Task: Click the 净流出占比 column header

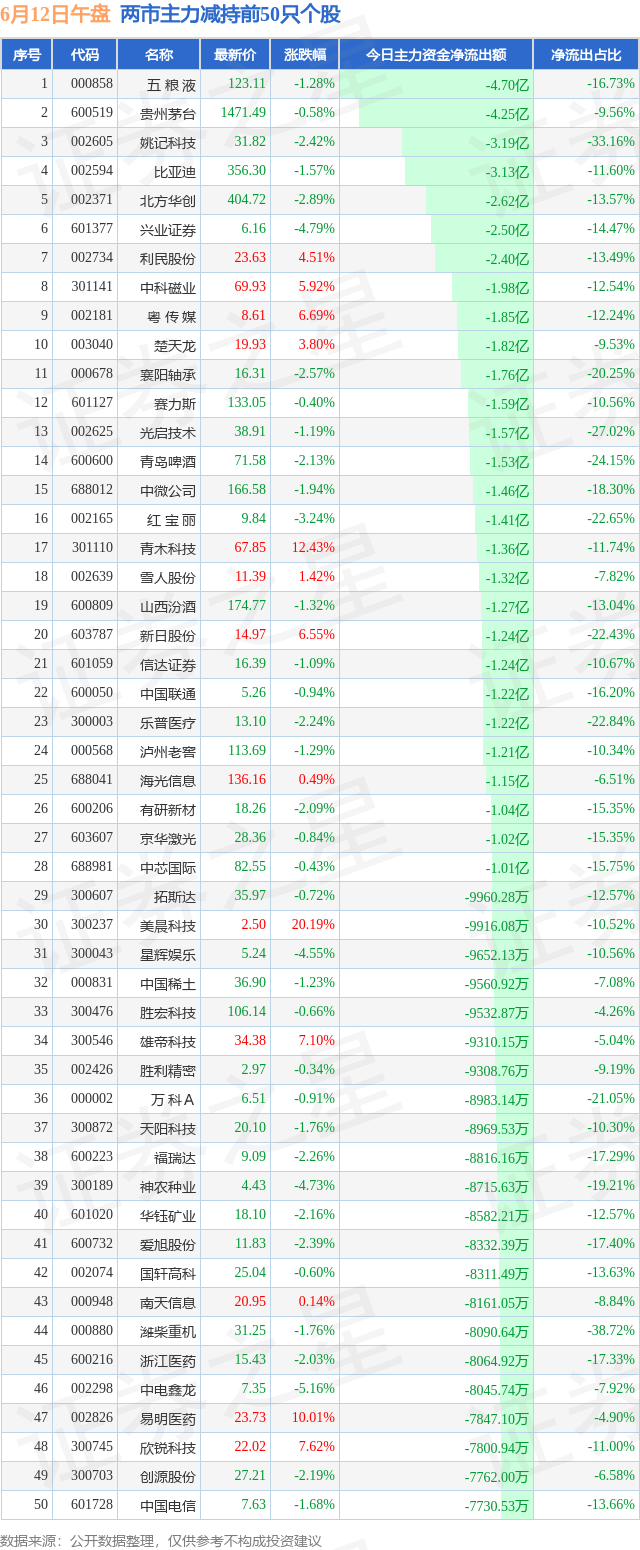Action: 586,55
